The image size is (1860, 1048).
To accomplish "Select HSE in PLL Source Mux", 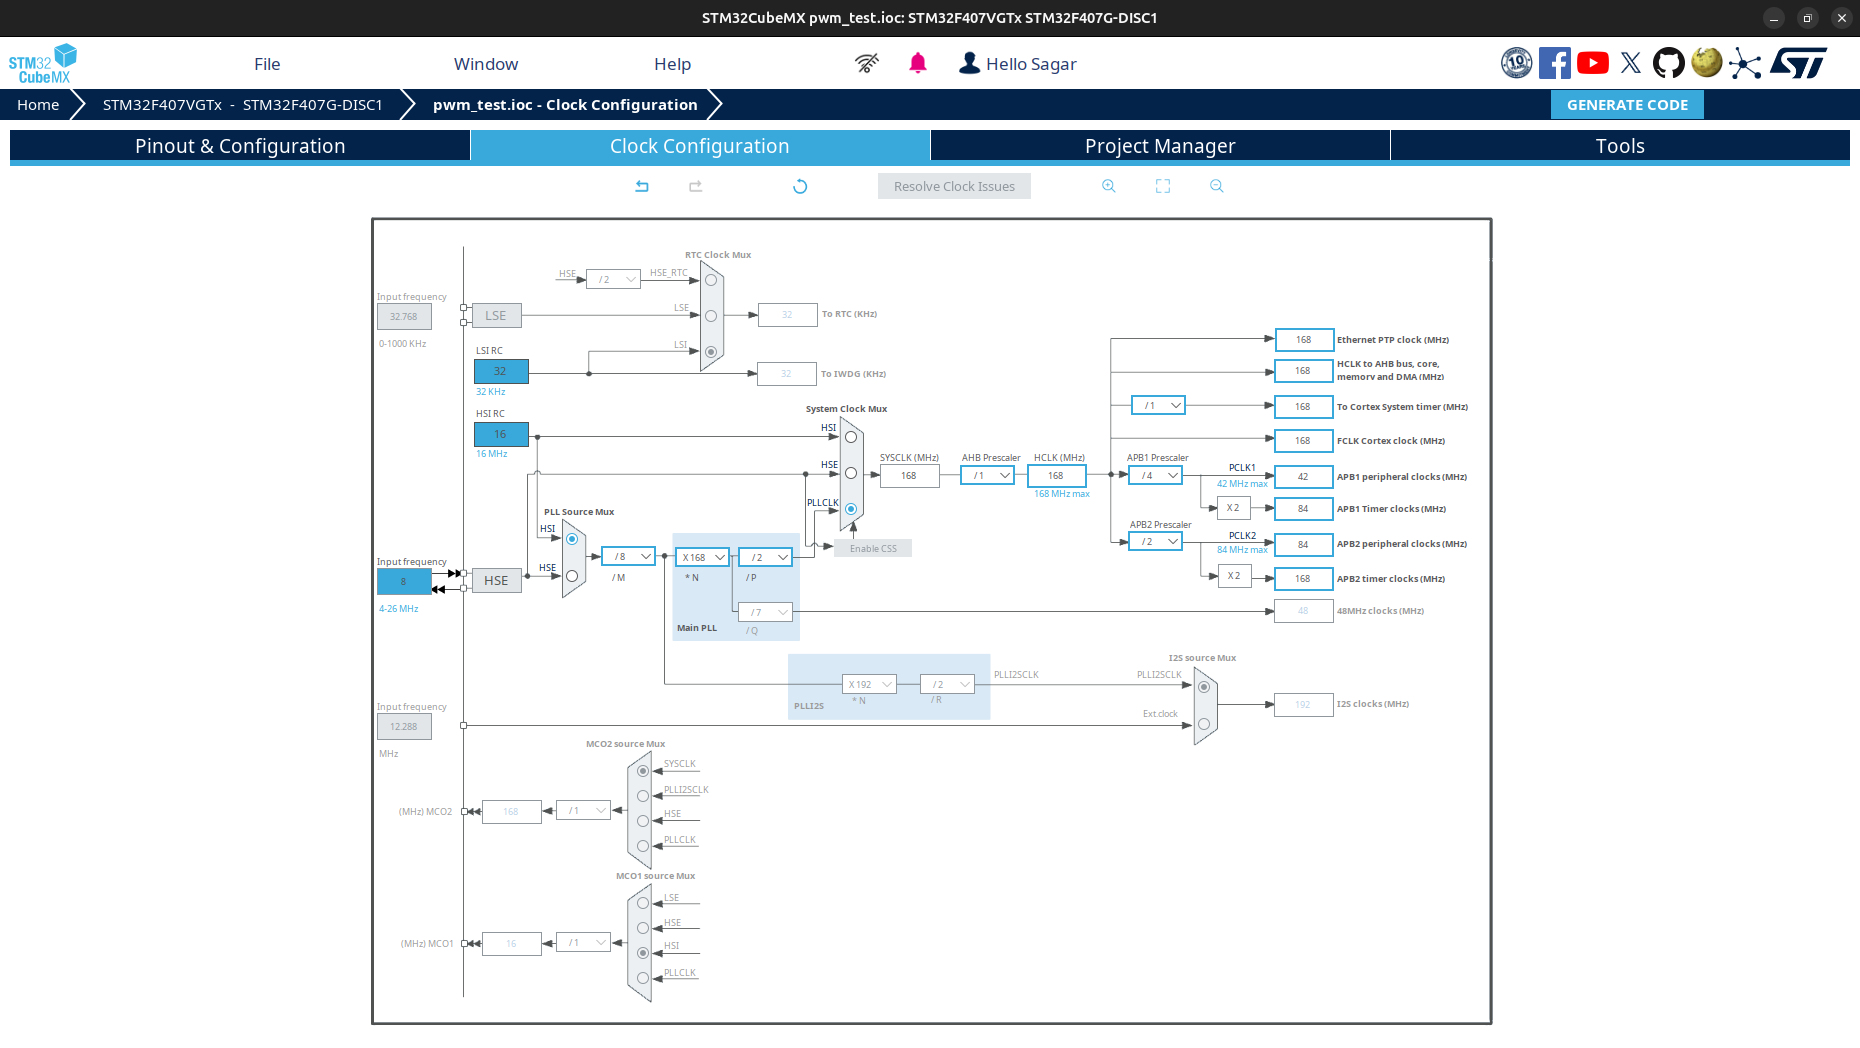I will [x=572, y=576].
